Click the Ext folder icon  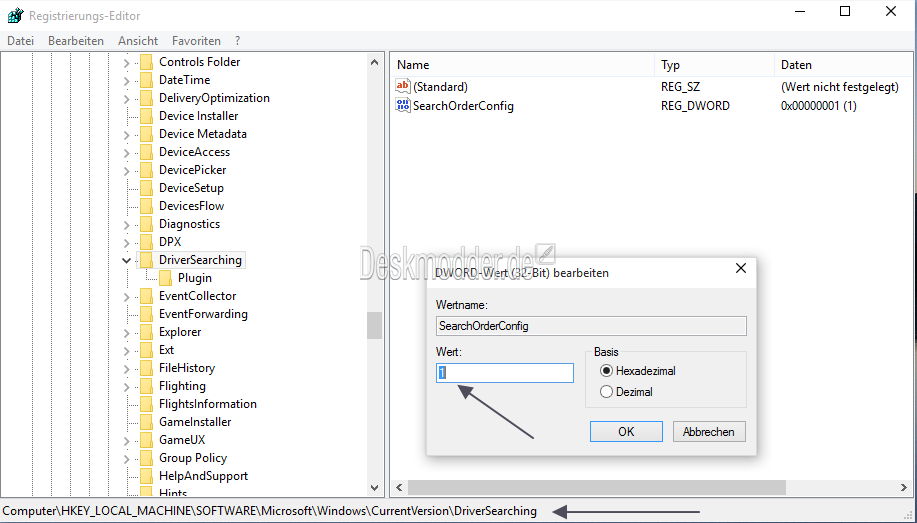point(147,350)
